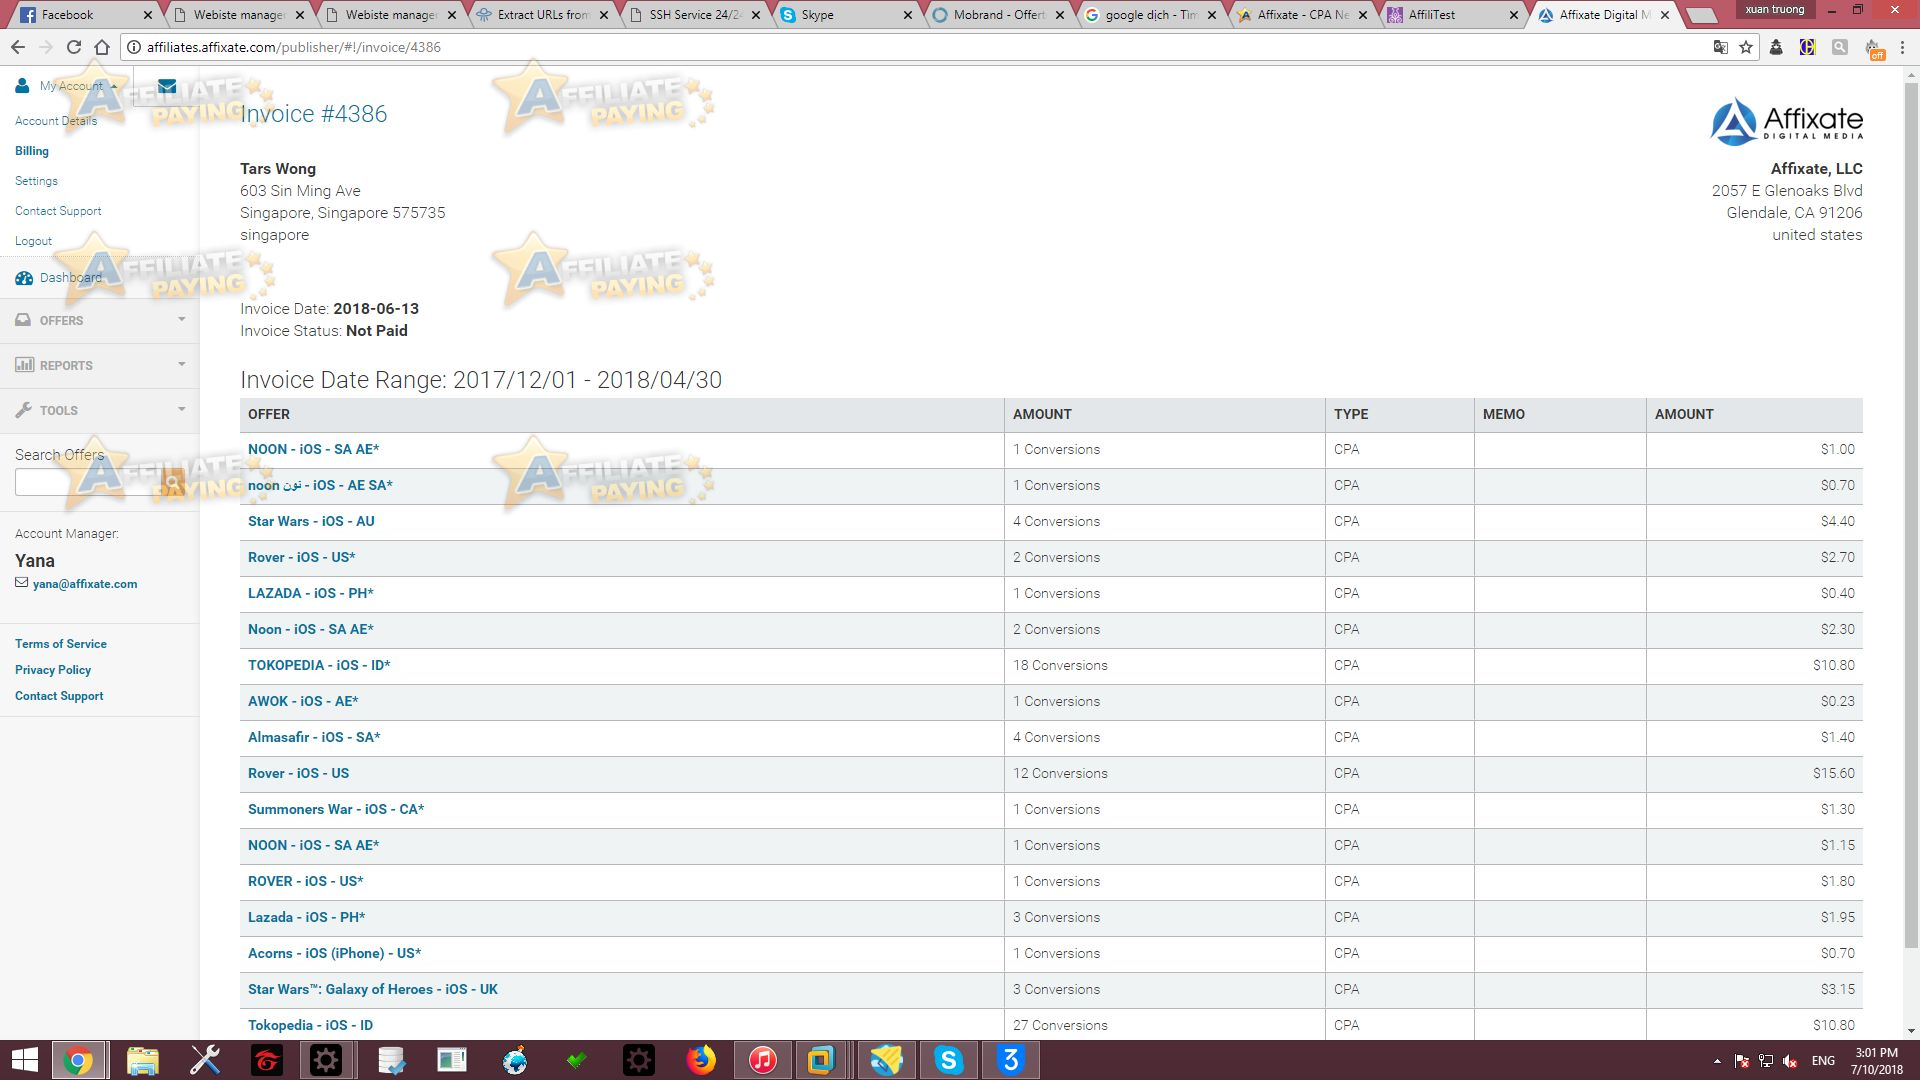Click the green checkmark taskbar icon
This screenshot has height=1080, width=1920.
577,1060
